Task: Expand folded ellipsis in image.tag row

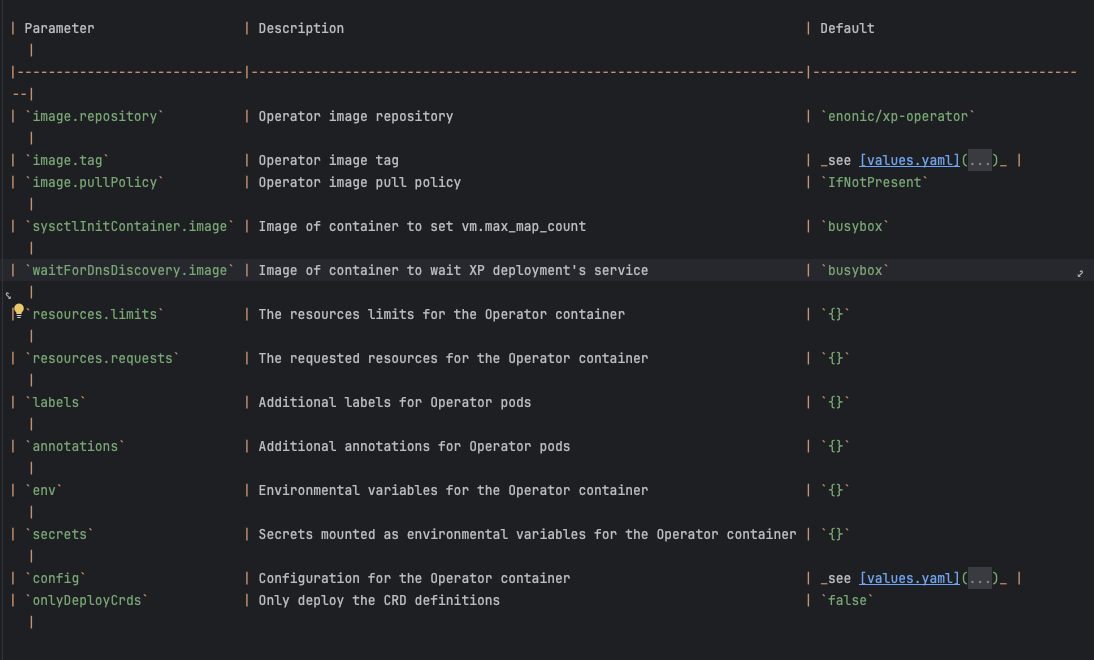Action: pos(980,160)
